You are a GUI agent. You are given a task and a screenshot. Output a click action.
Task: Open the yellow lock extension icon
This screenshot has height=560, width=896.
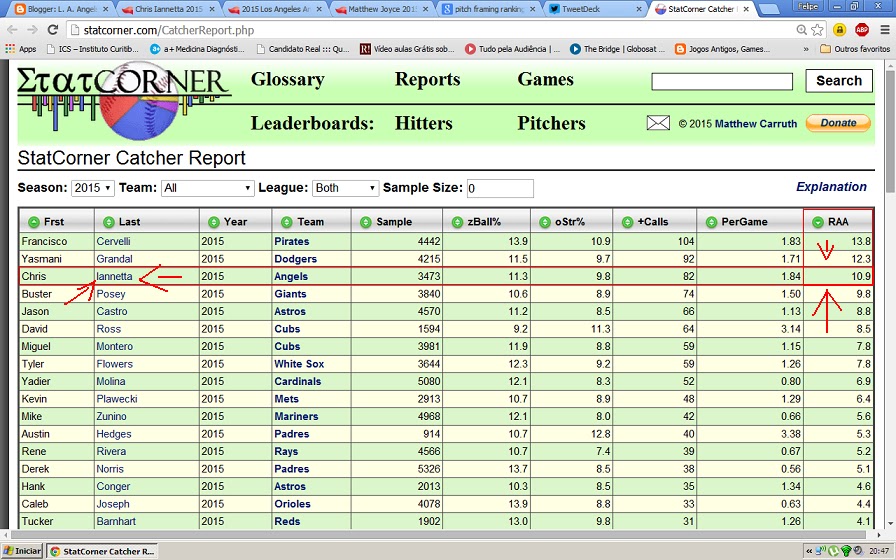coord(839,30)
